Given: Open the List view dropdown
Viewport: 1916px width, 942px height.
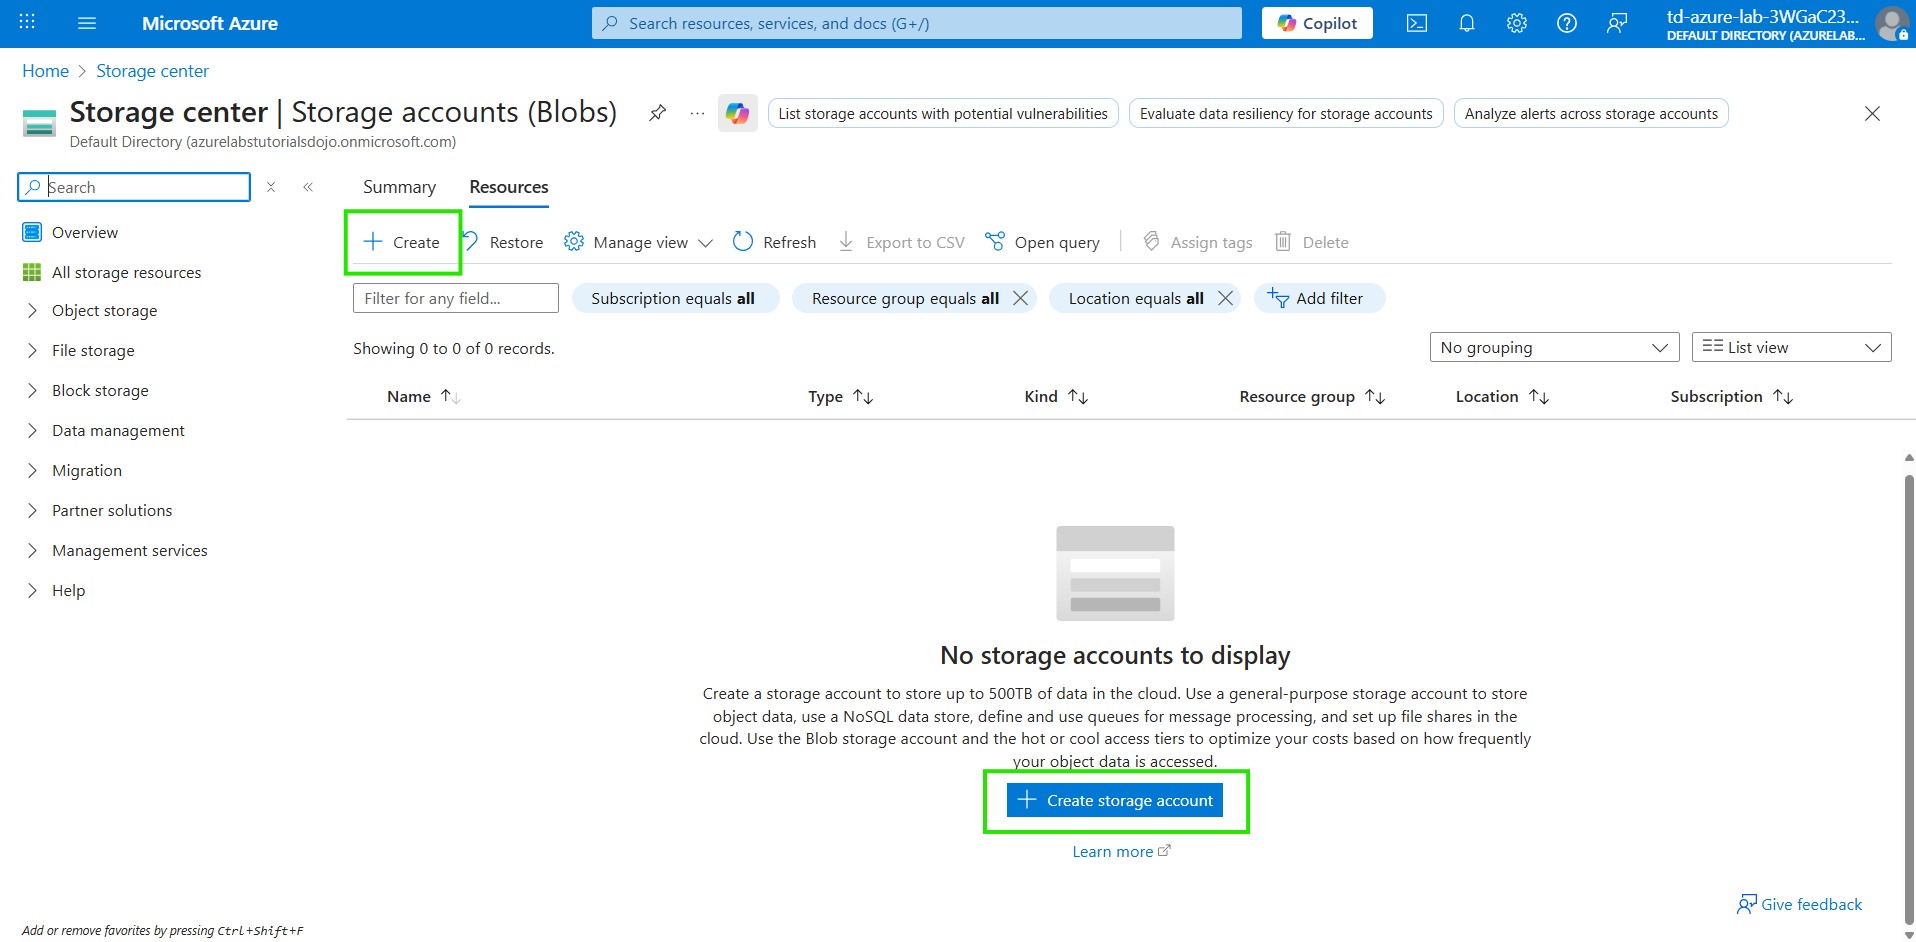Looking at the screenshot, I should 1790,347.
